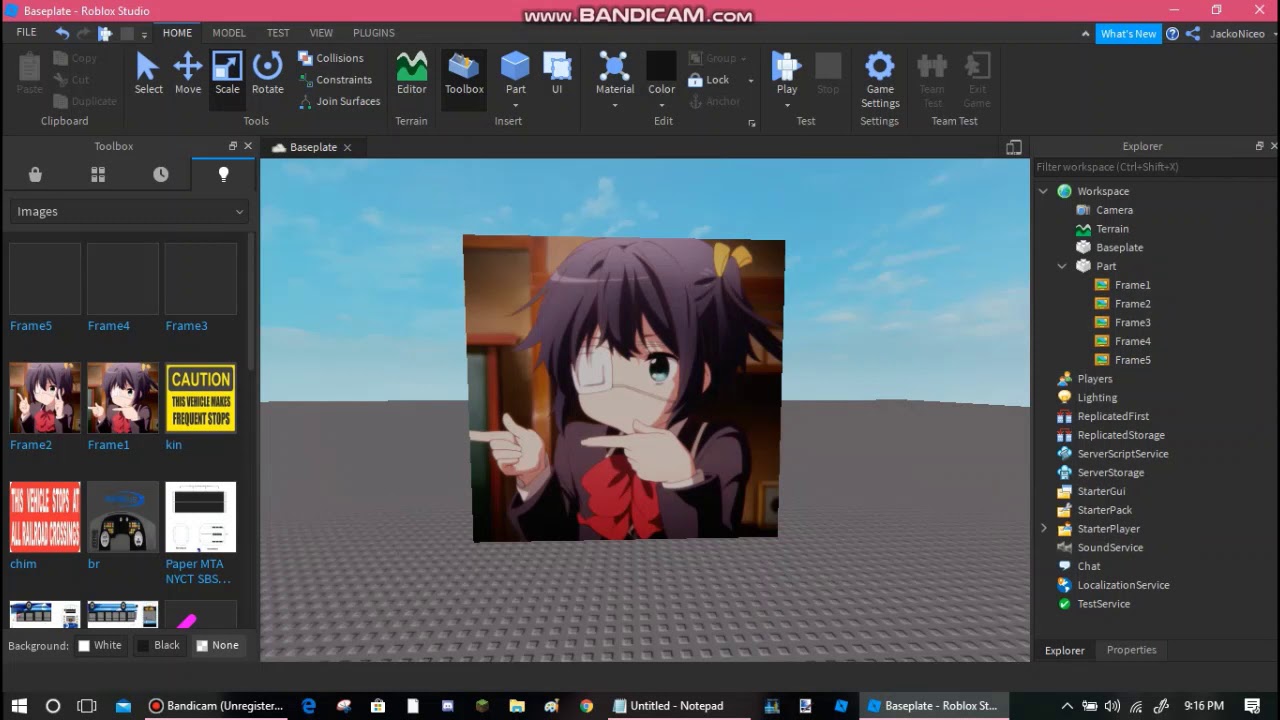Click the Lock button
This screenshot has width=1280, height=720.
(709, 80)
